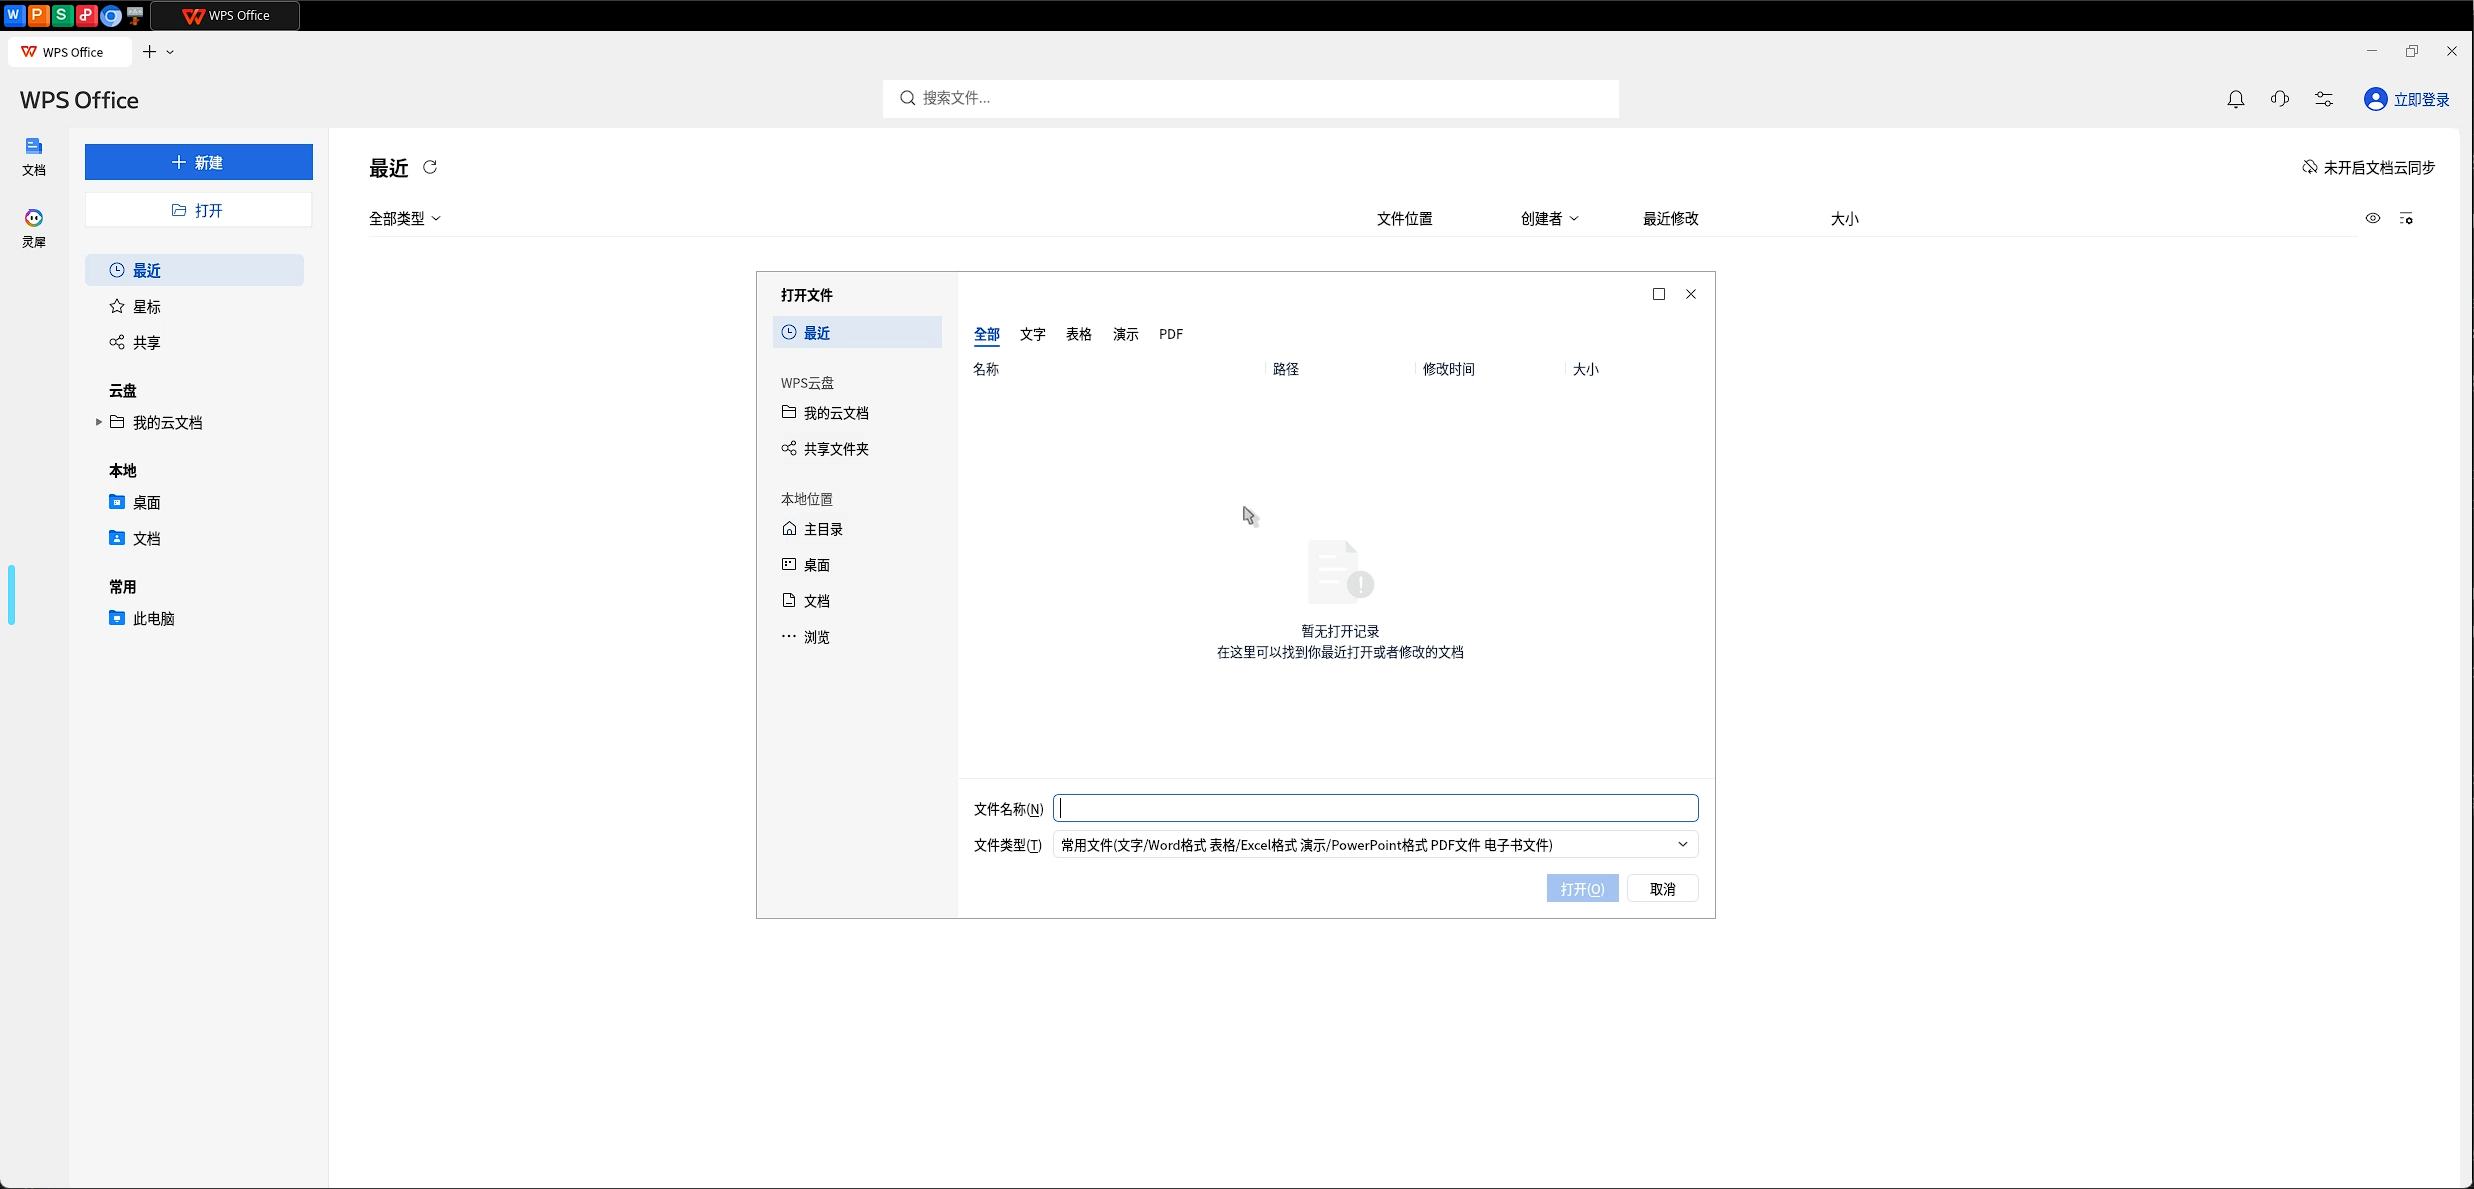
Task: Click the 名称 column header in dialog
Action: click(986, 369)
